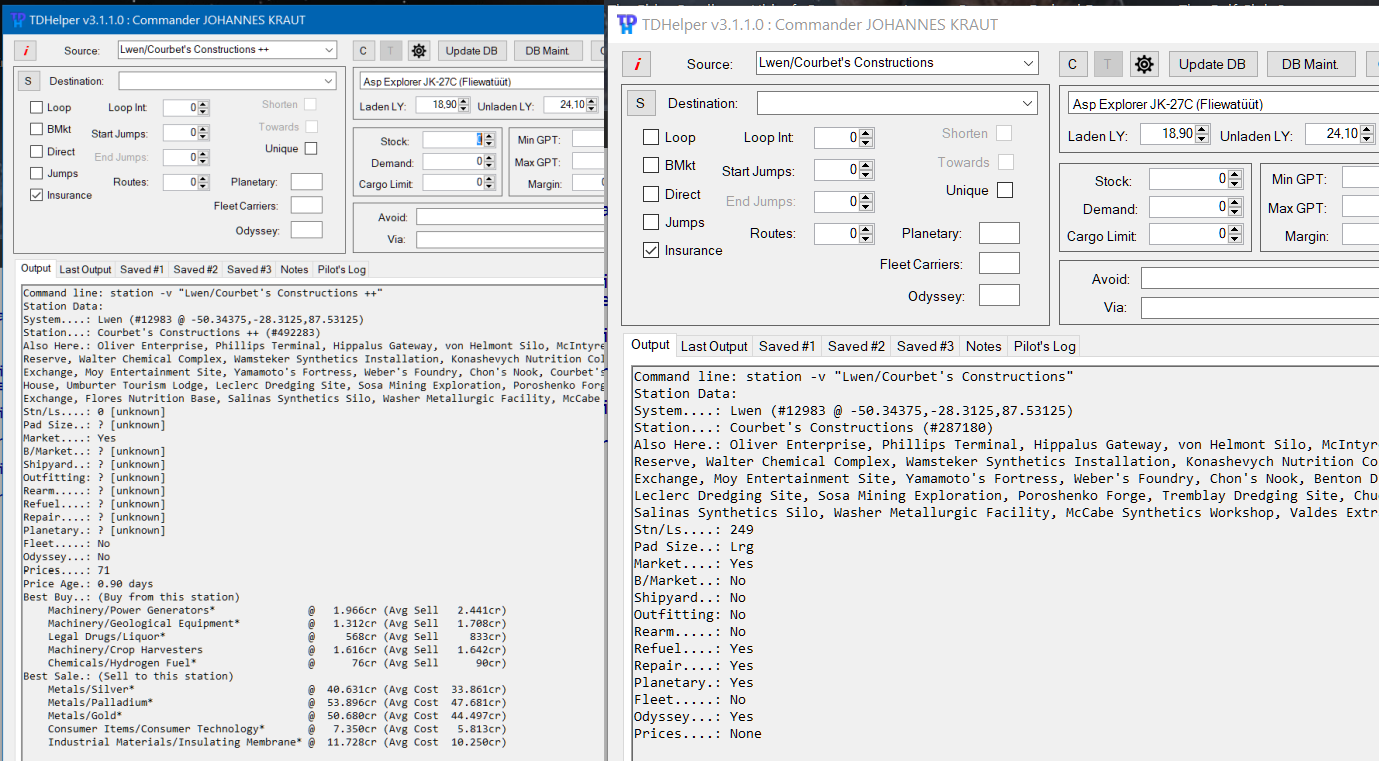Decrease Start Jumps with down arrow in right window

click(866, 175)
